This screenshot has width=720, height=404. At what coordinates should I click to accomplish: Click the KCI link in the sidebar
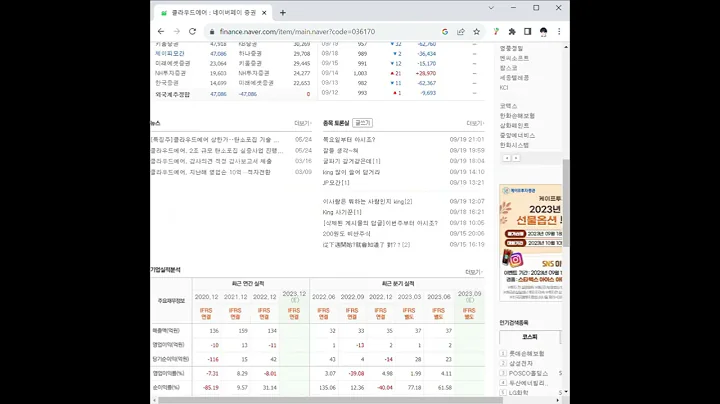[504, 88]
